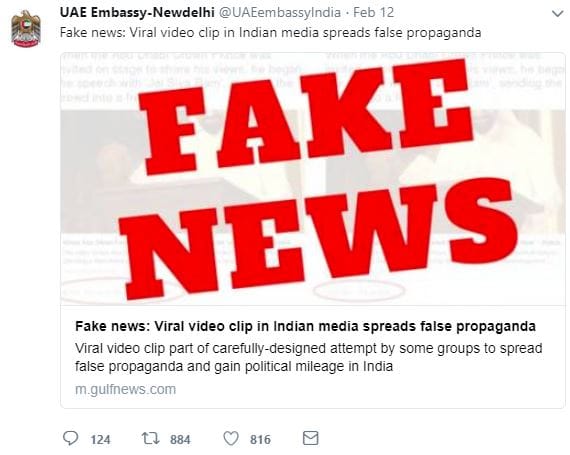Like the tweet with the heart icon
Screen dimensions: 570x455
point(231,438)
